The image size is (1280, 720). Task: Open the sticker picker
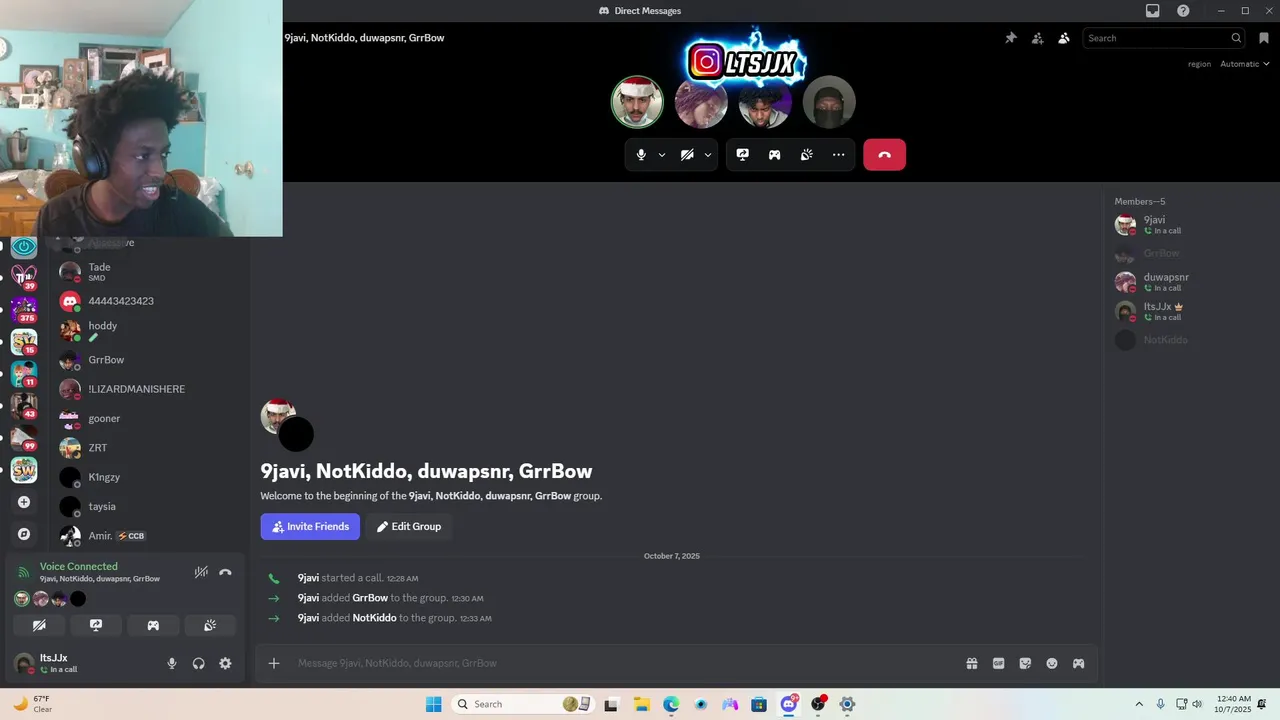pos(1025,663)
